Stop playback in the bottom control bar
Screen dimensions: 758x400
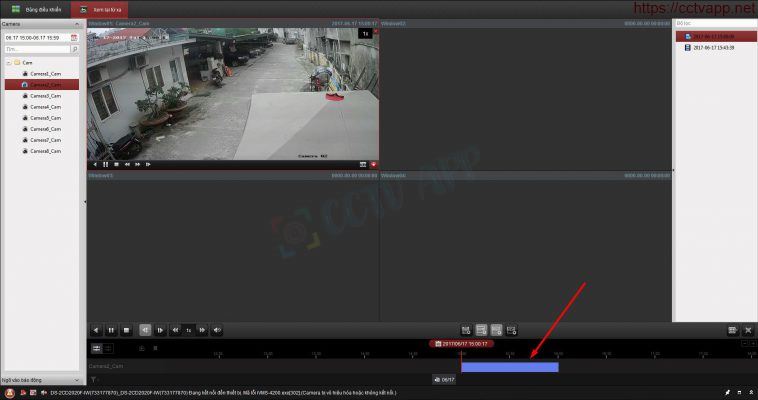click(126, 329)
